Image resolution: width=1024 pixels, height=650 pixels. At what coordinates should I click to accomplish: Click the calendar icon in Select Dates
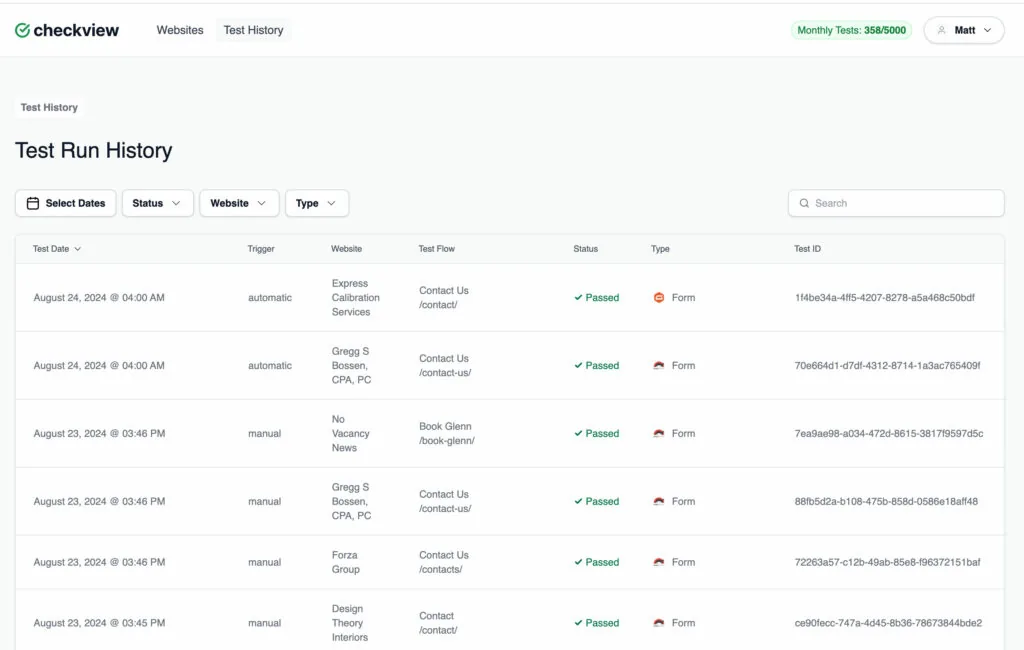point(33,203)
